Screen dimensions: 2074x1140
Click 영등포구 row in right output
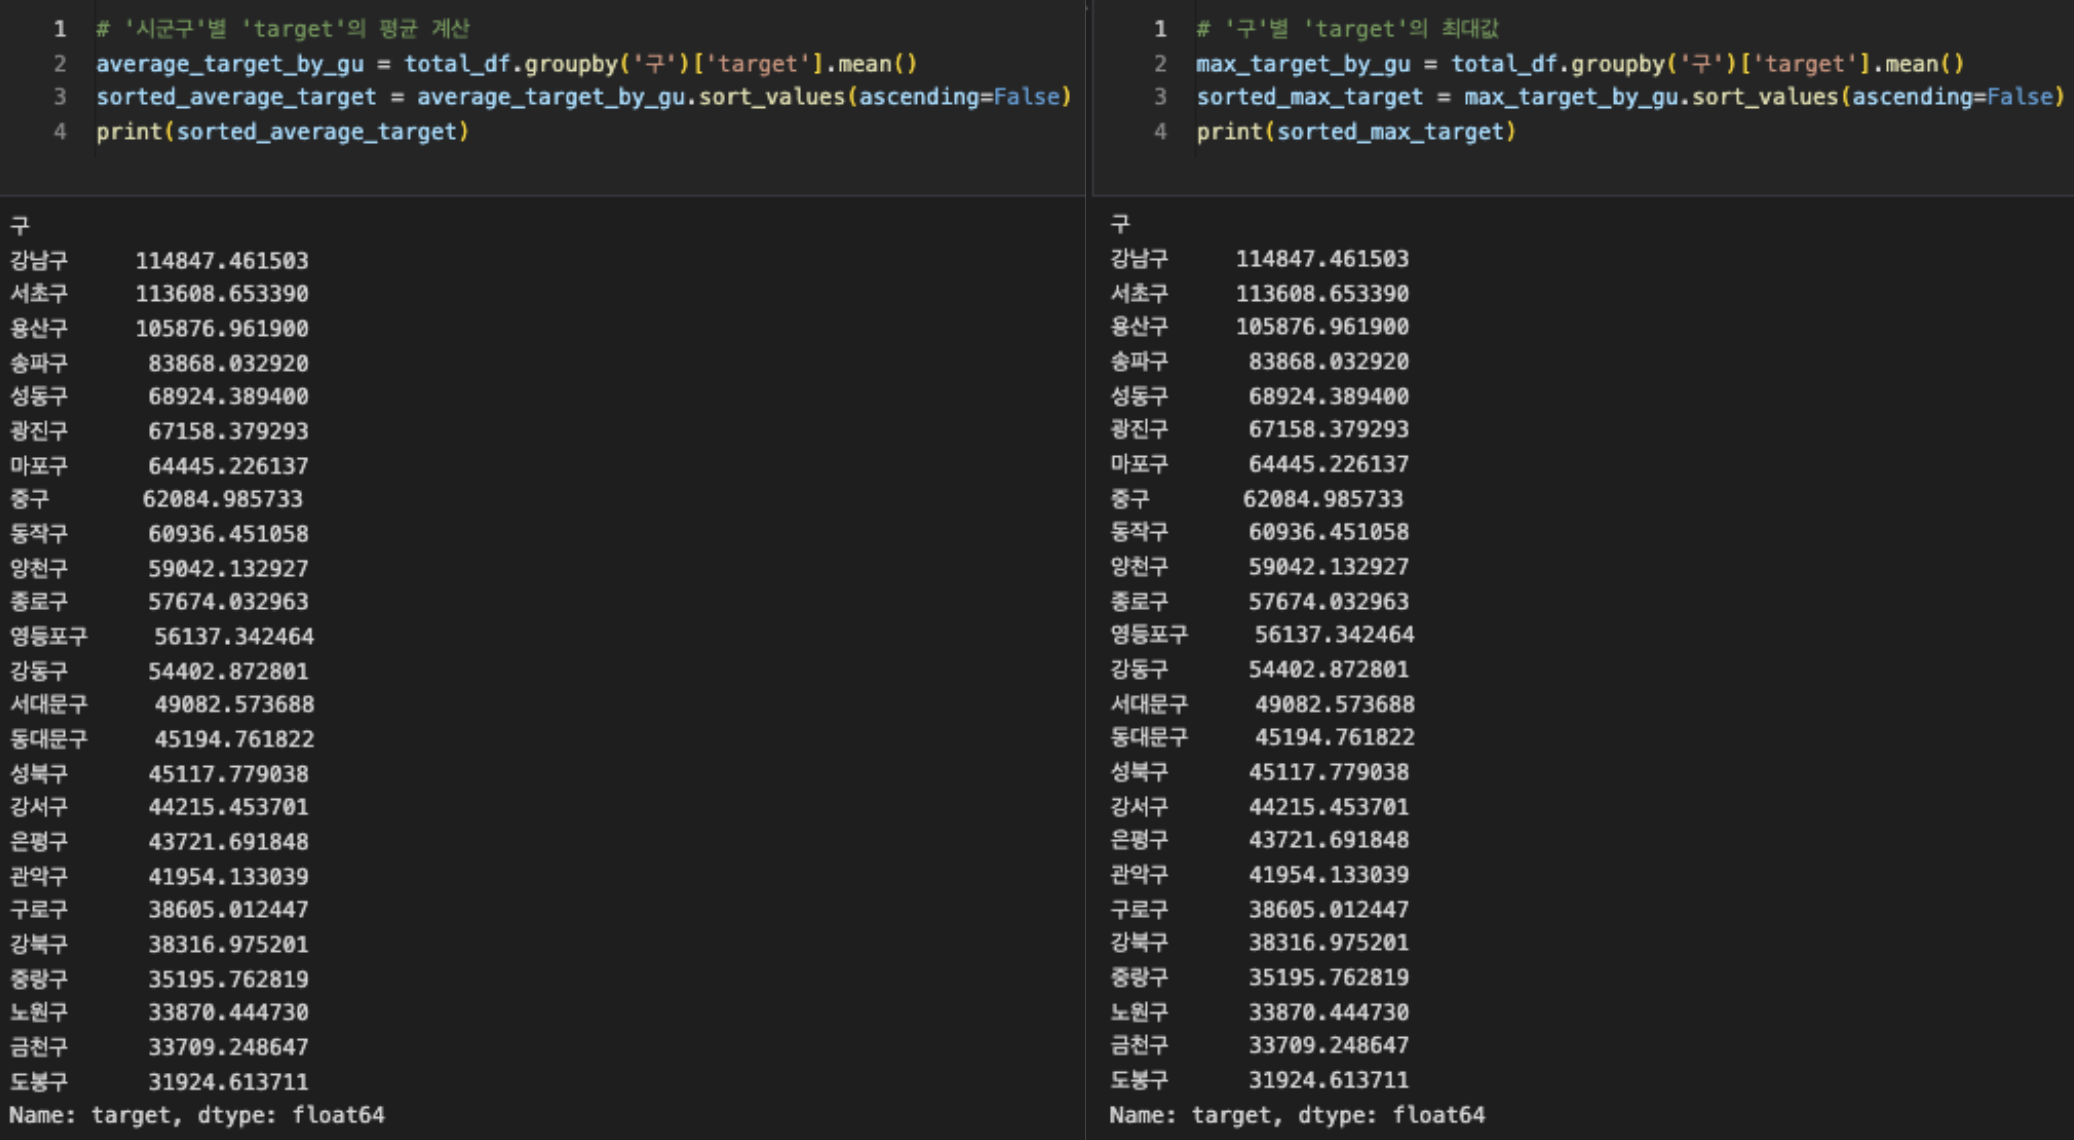1263,635
